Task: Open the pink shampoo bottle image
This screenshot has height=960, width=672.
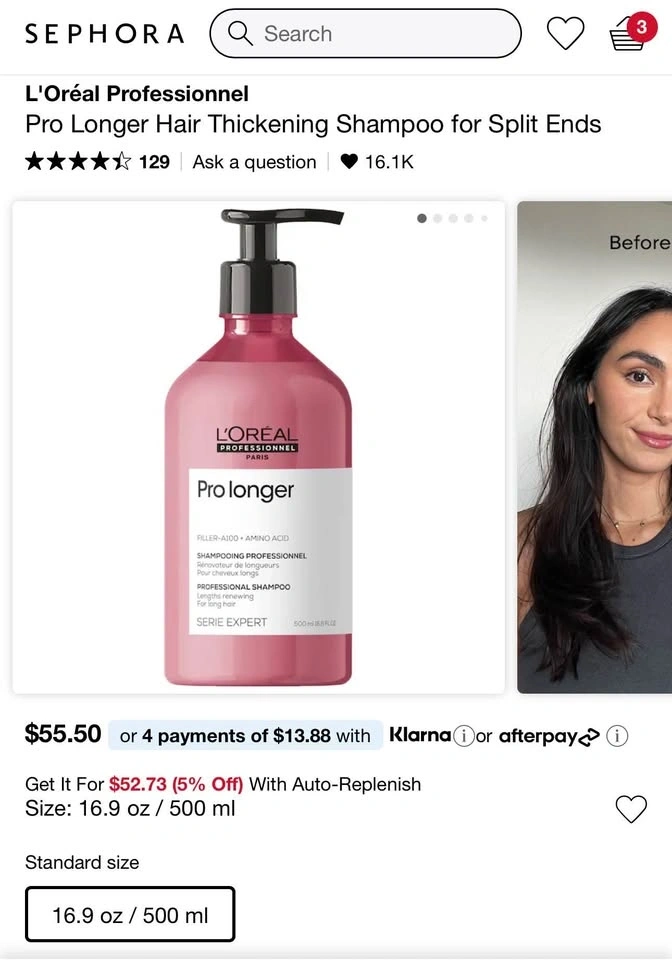Action: pyautogui.click(x=258, y=448)
